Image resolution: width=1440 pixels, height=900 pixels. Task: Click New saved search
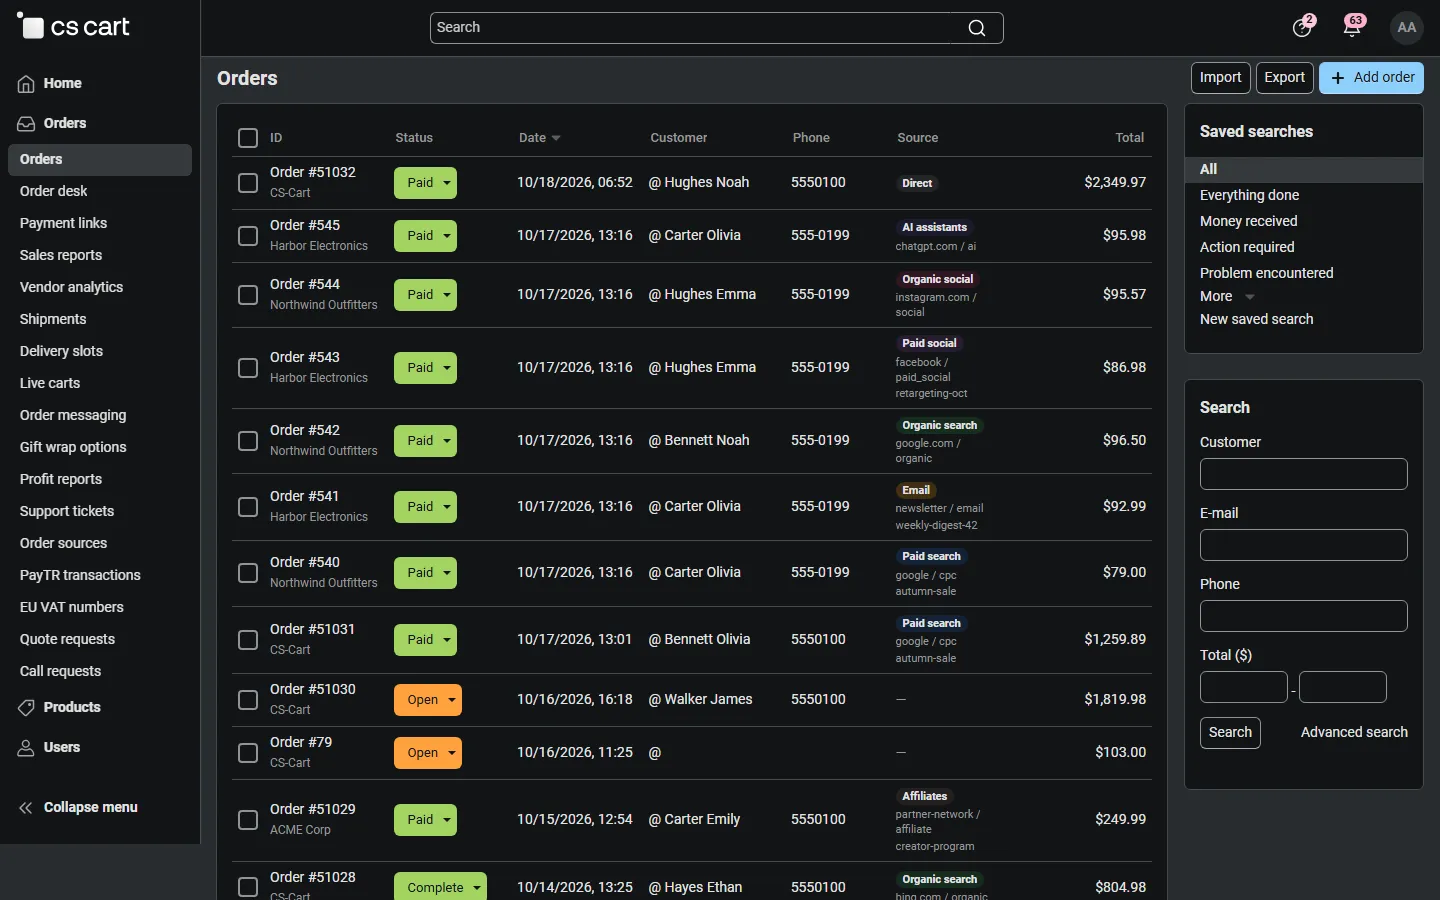pos(1257,320)
